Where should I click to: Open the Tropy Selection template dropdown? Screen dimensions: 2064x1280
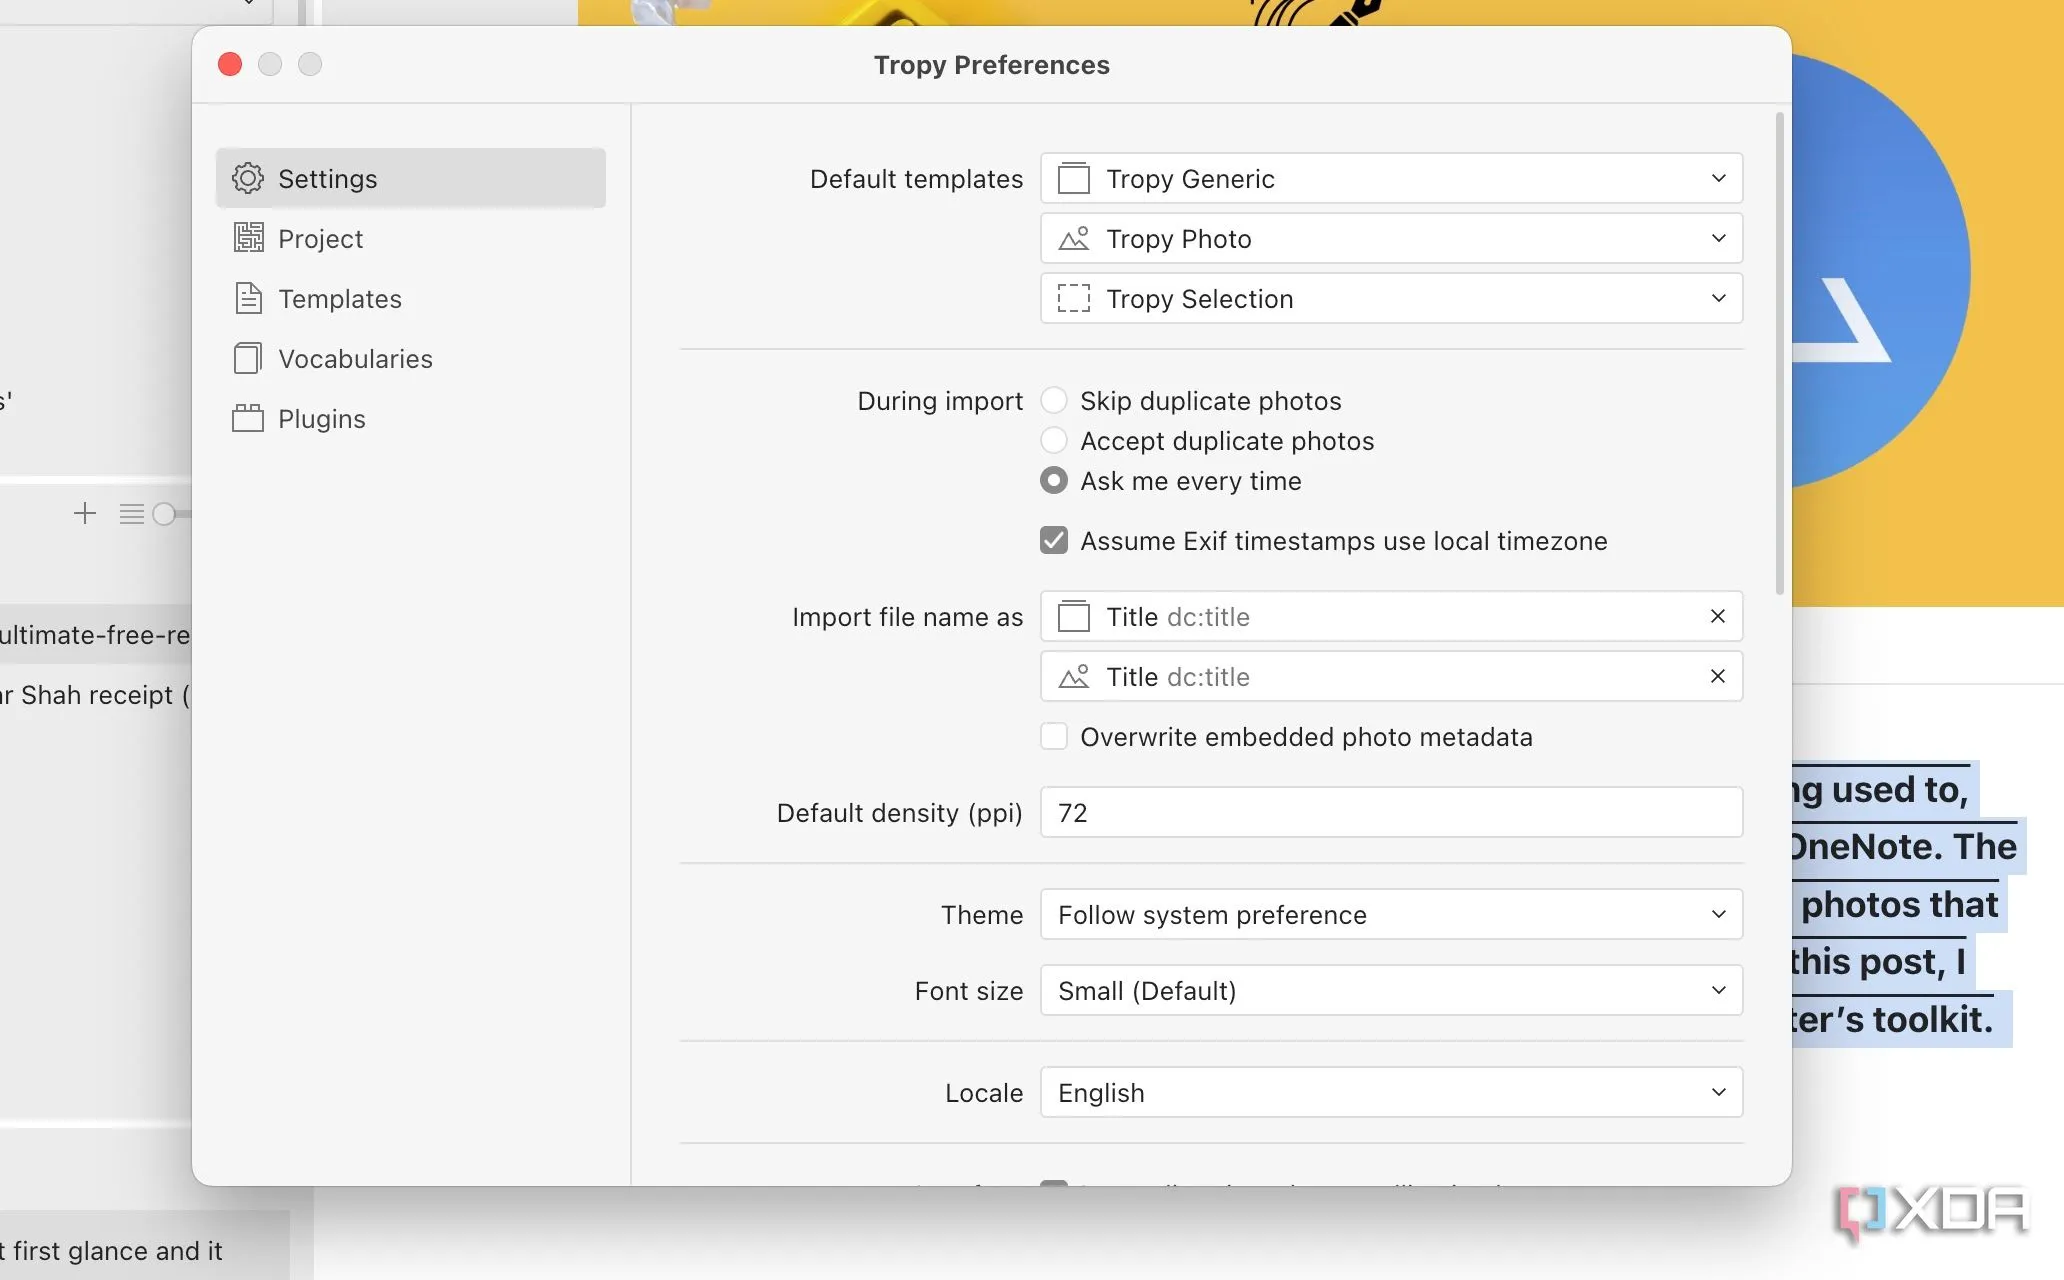[x=1391, y=298]
